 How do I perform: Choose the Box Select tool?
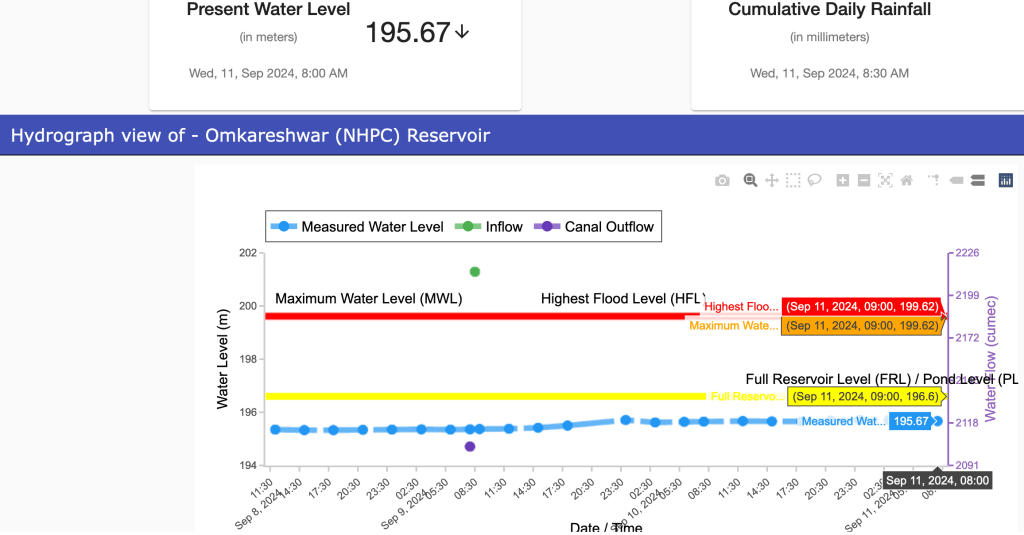[x=793, y=181]
